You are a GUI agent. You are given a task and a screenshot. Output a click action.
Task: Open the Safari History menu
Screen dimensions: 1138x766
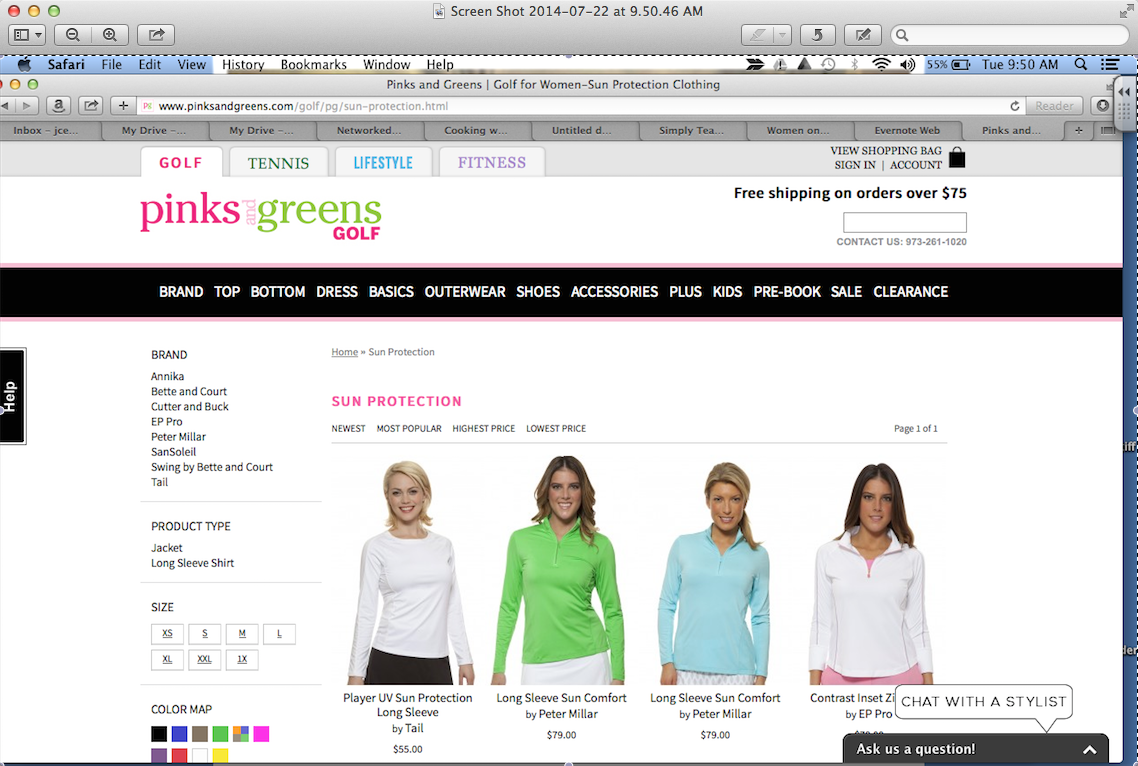click(243, 65)
